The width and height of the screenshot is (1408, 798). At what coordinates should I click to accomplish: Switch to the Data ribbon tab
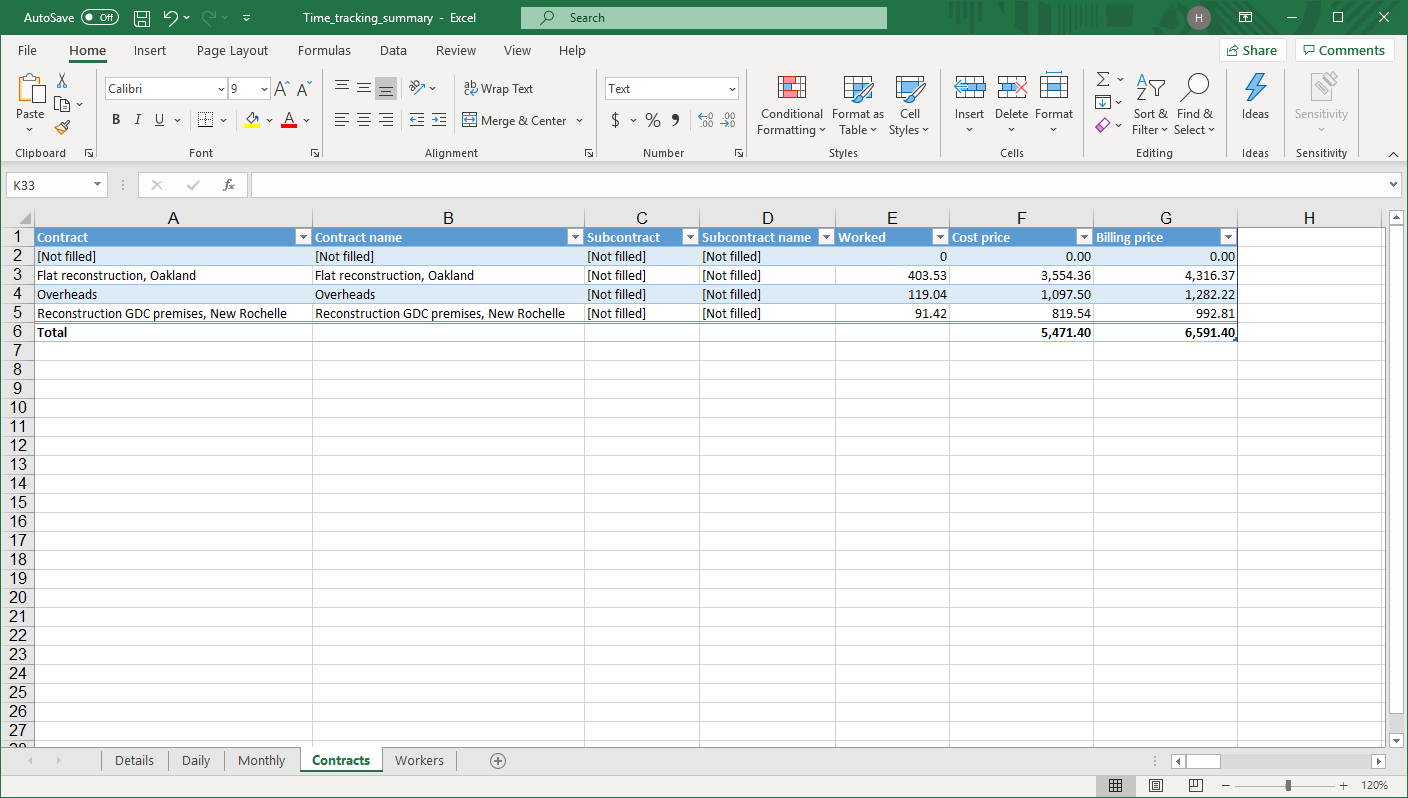[393, 51]
